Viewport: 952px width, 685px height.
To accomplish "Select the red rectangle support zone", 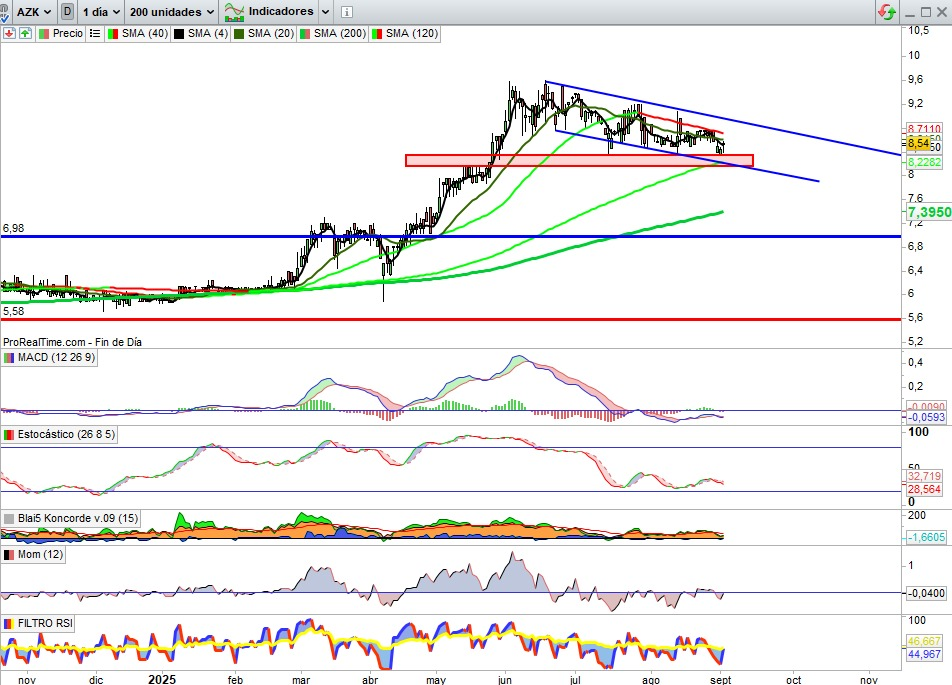I will tap(579, 160).
